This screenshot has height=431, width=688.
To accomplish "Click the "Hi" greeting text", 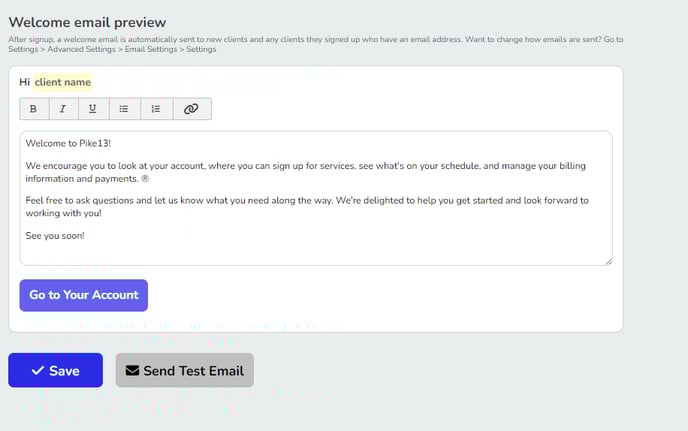I will coord(25,82).
